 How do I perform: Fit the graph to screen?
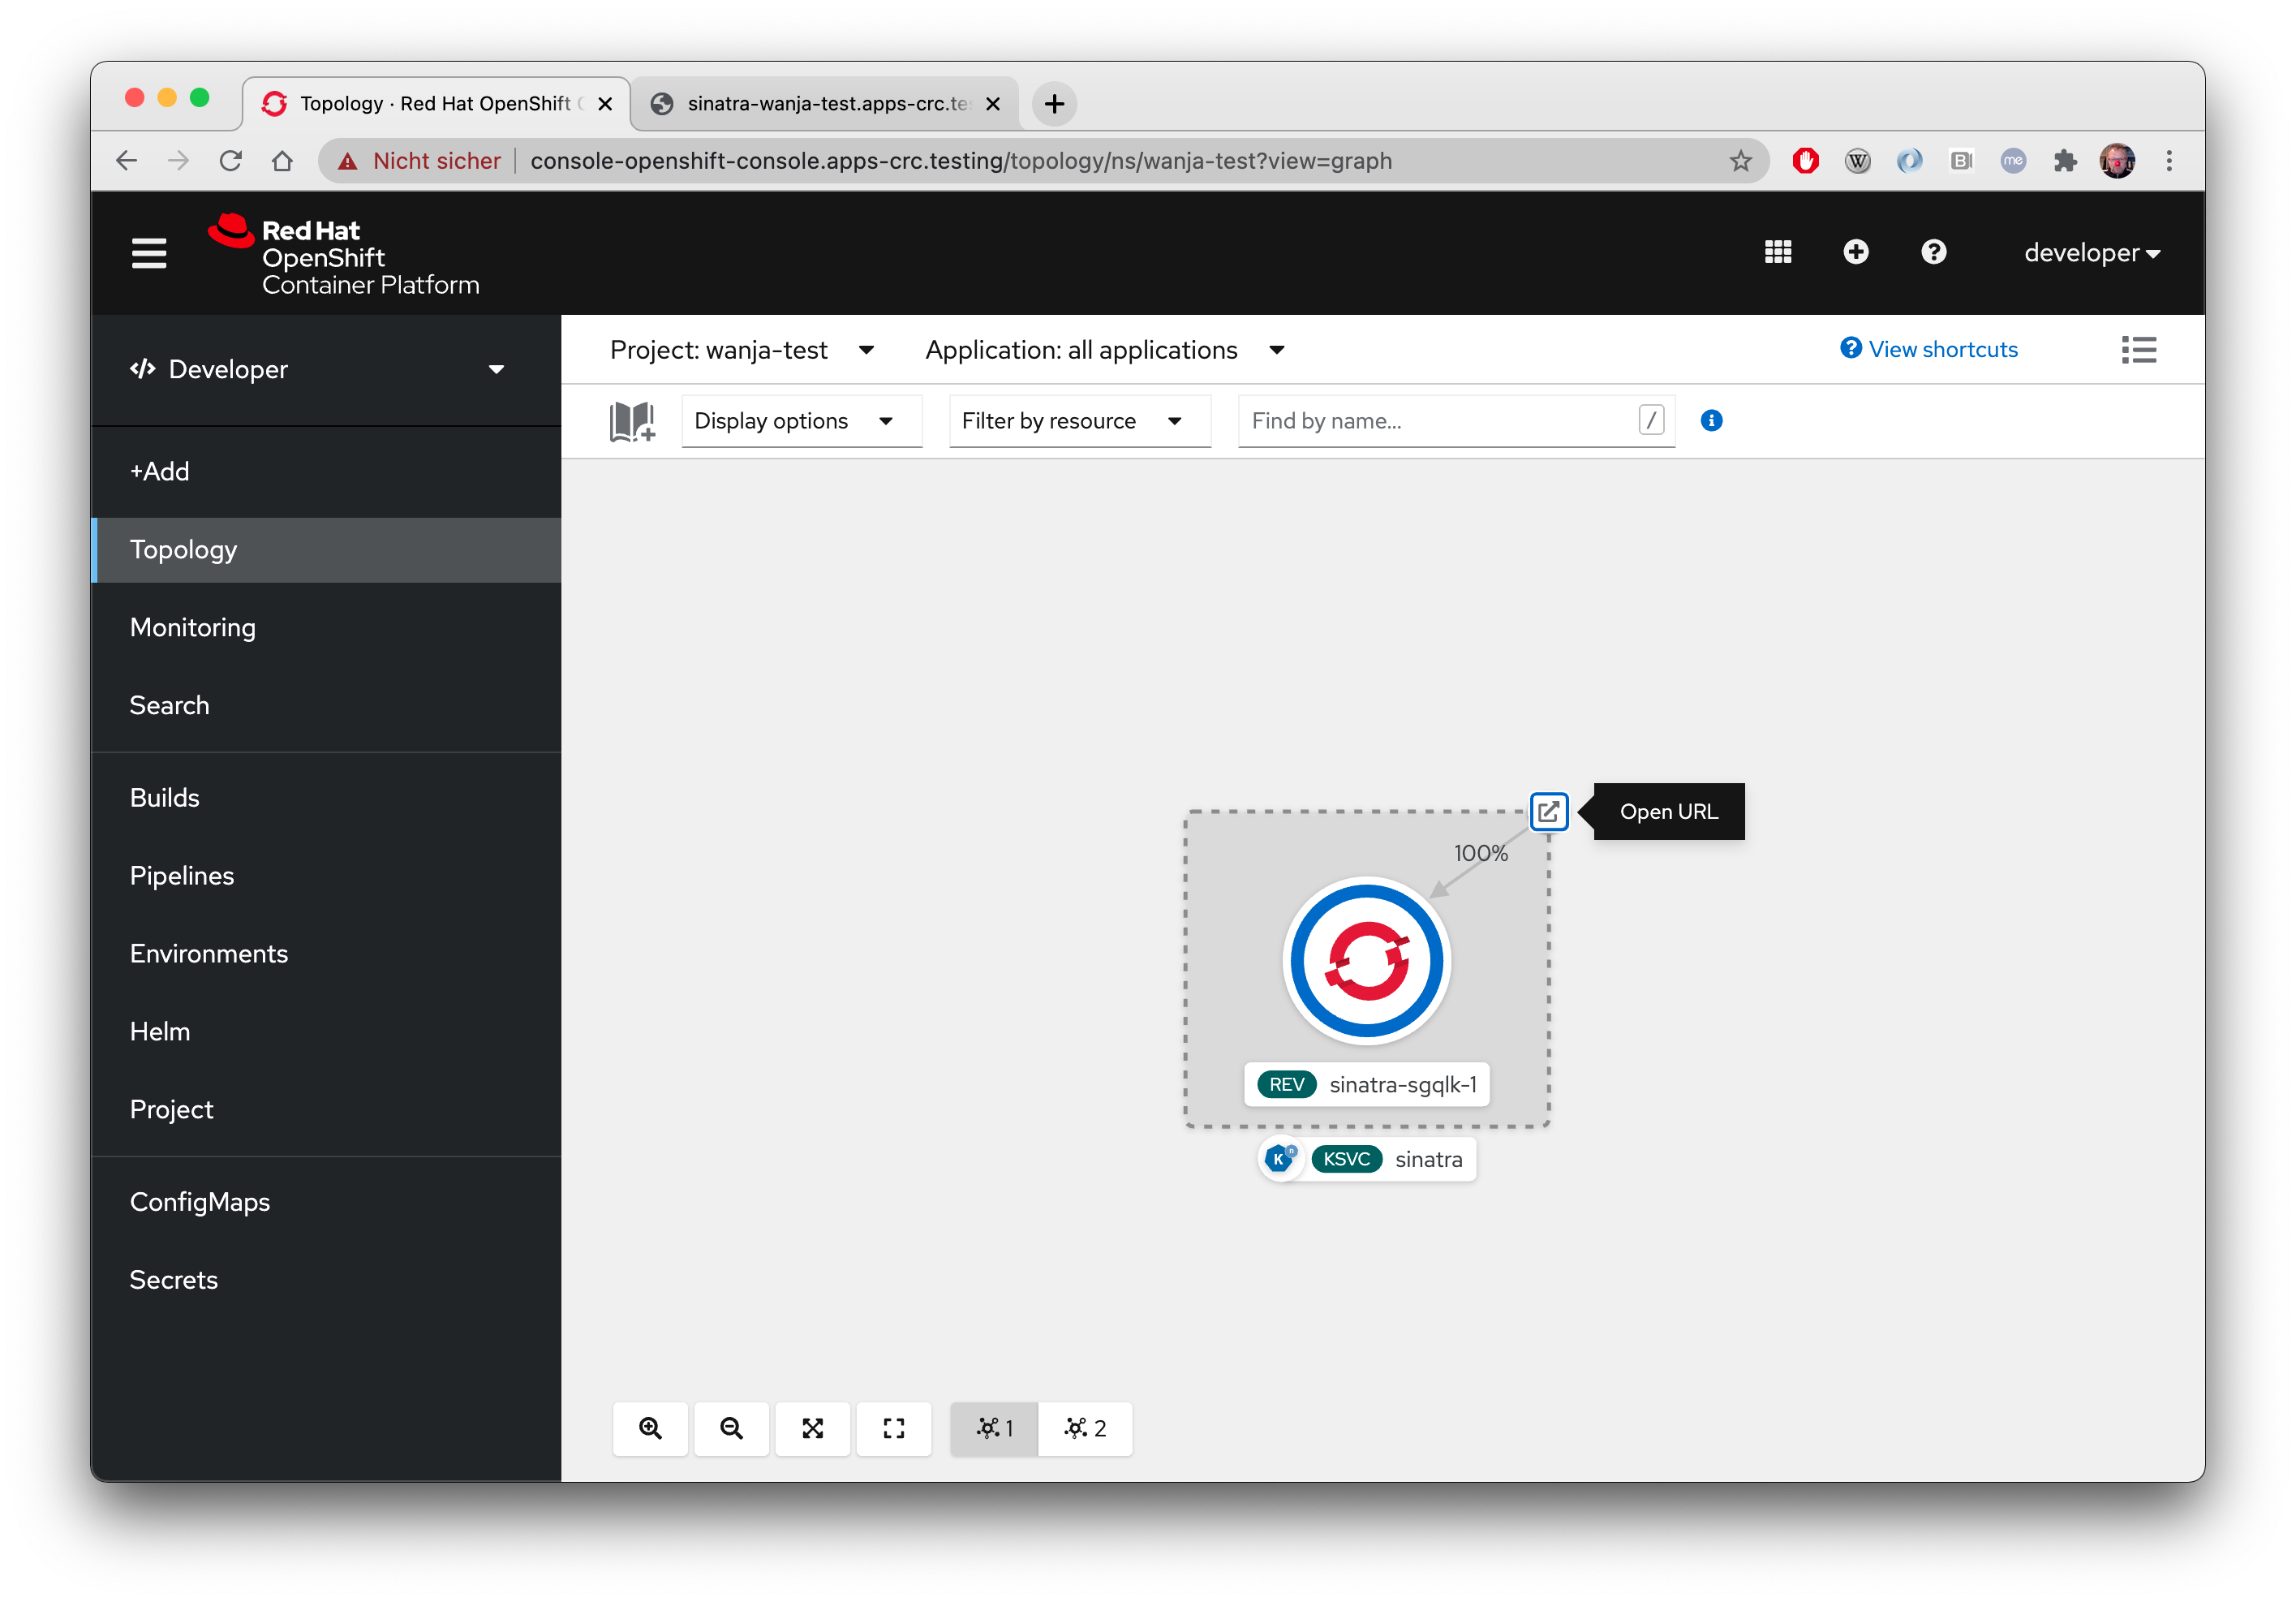(x=812, y=1429)
